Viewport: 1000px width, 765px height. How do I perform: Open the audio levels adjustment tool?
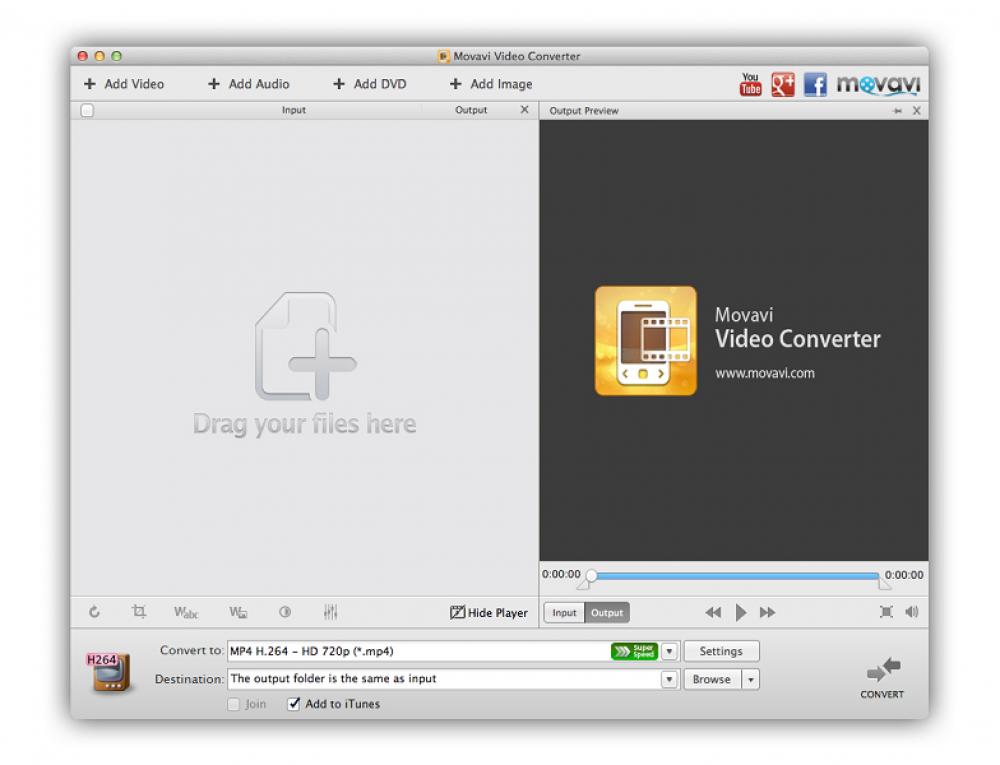tap(330, 612)
